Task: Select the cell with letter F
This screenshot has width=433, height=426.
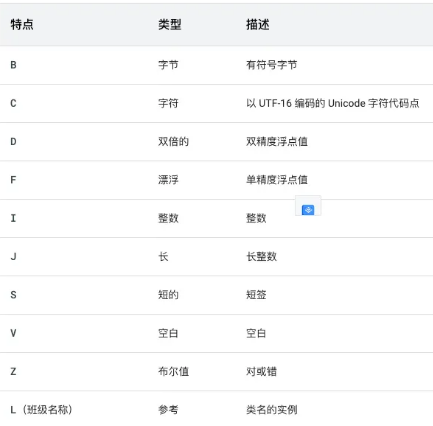Action: pos(13,180)
